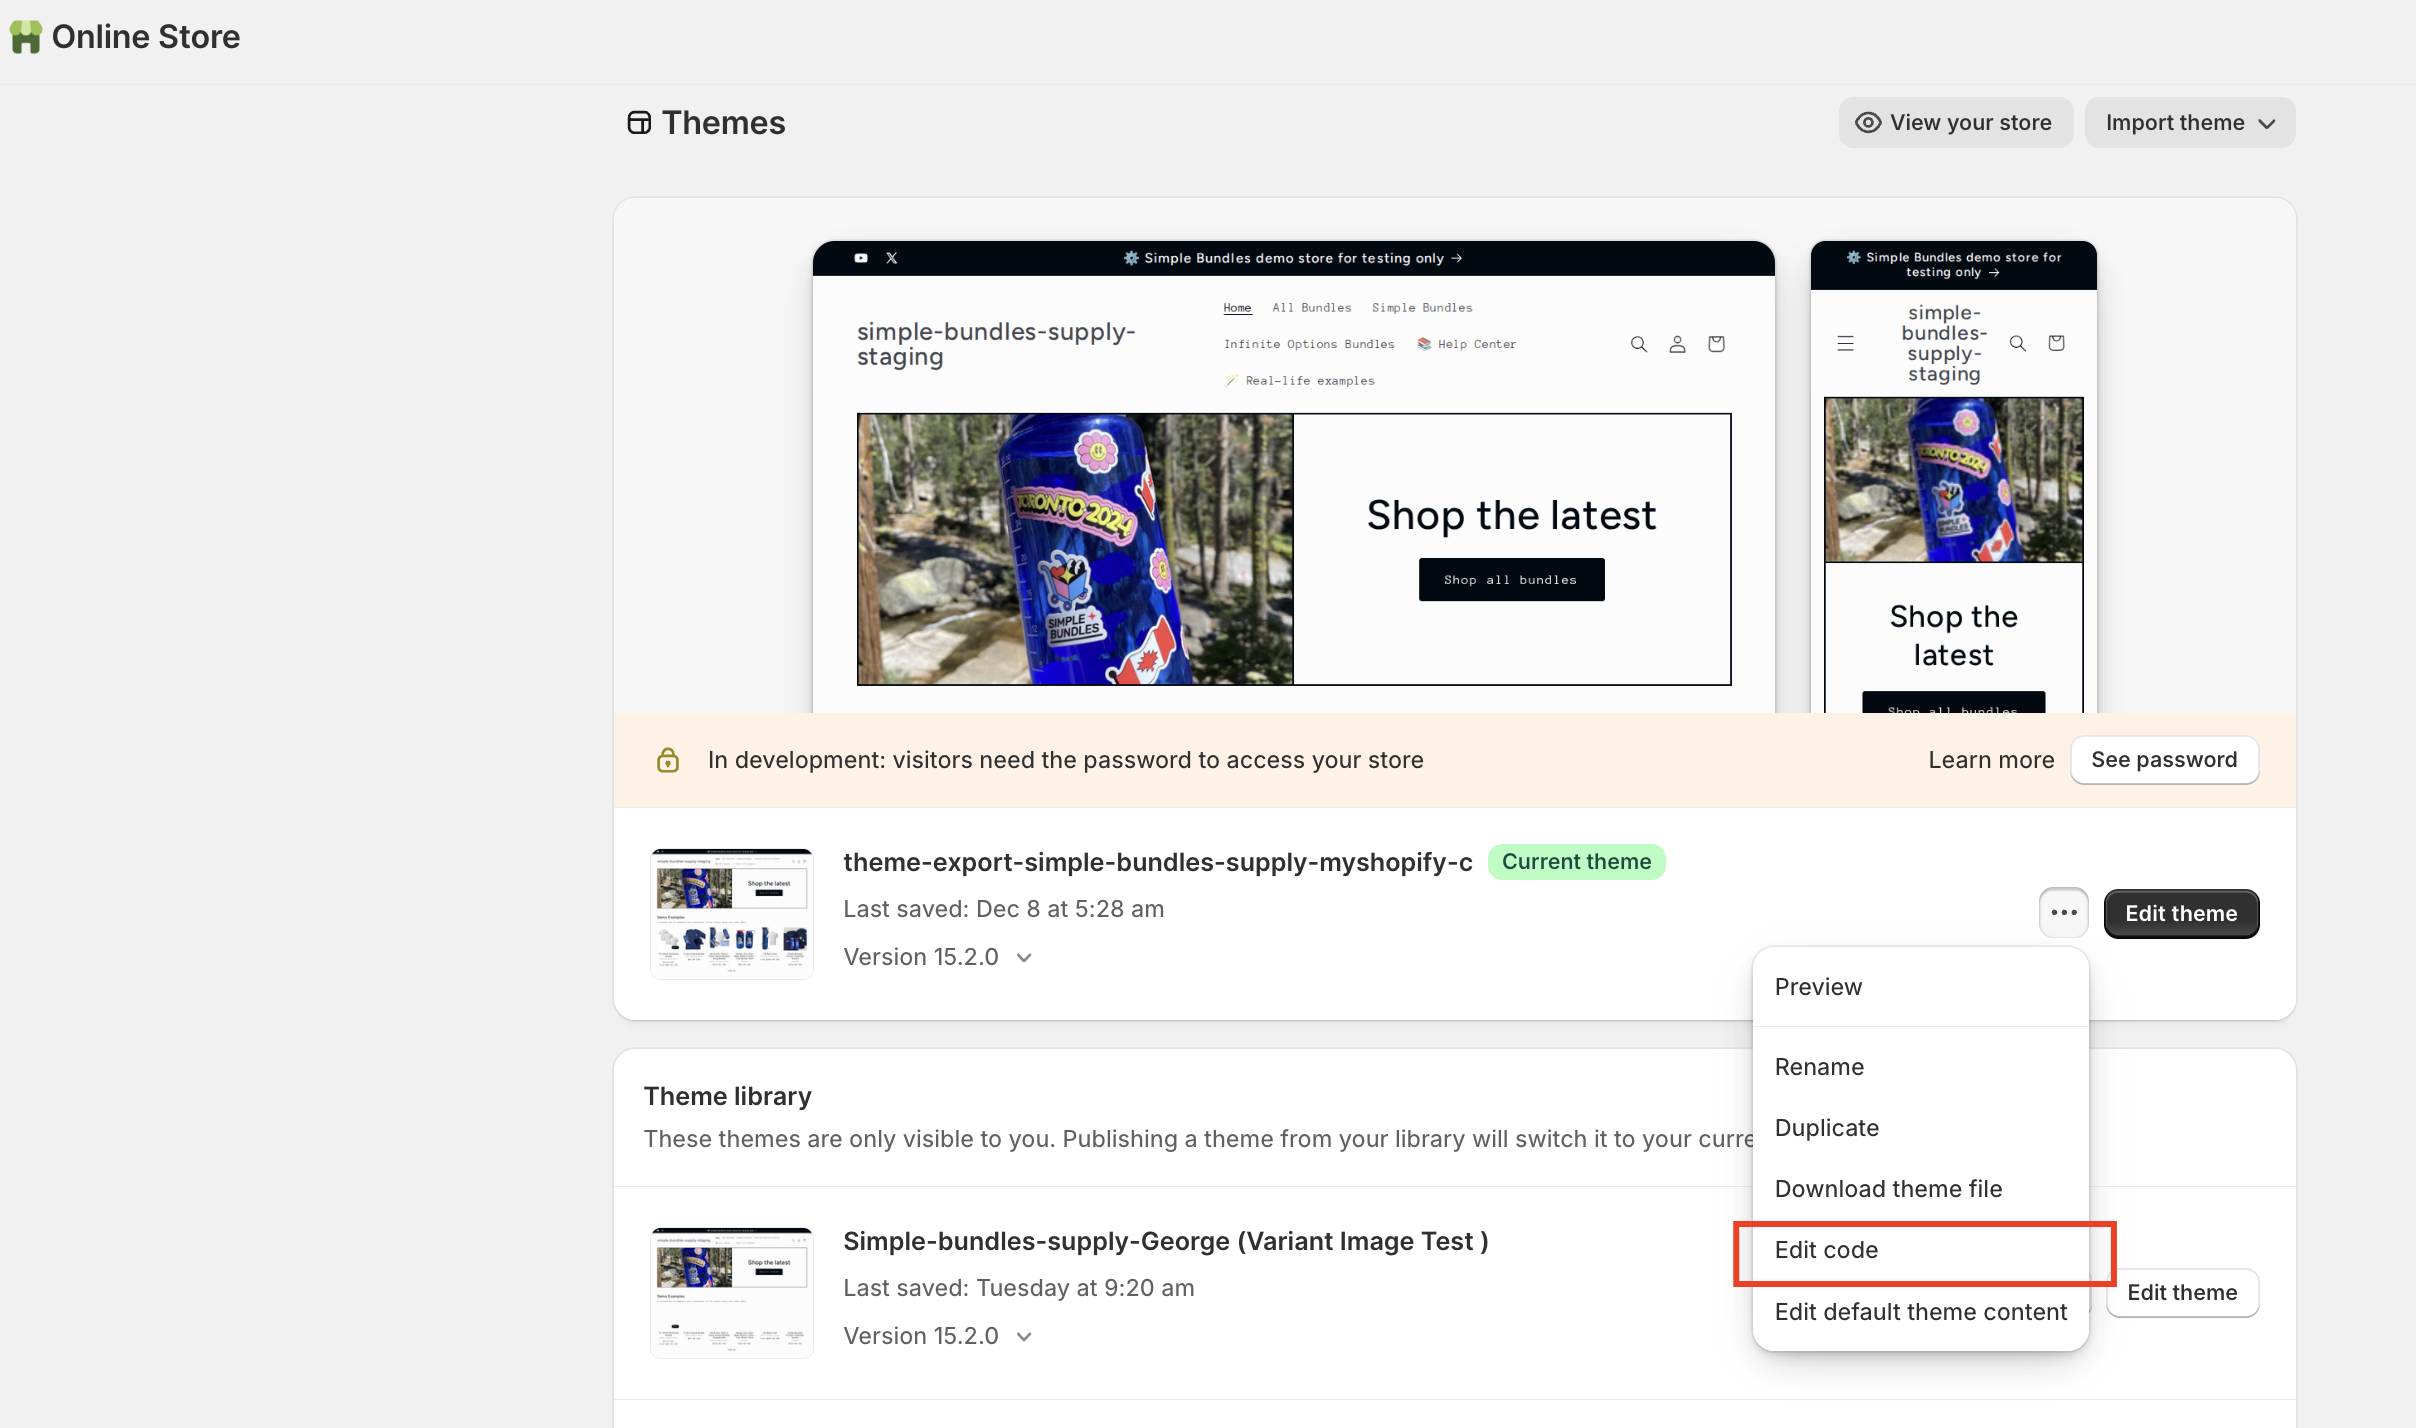Expand Version 15.2.0 for Simple-bundles-supply-George theme
2416x1428 pixels.
coord(937,1336)
